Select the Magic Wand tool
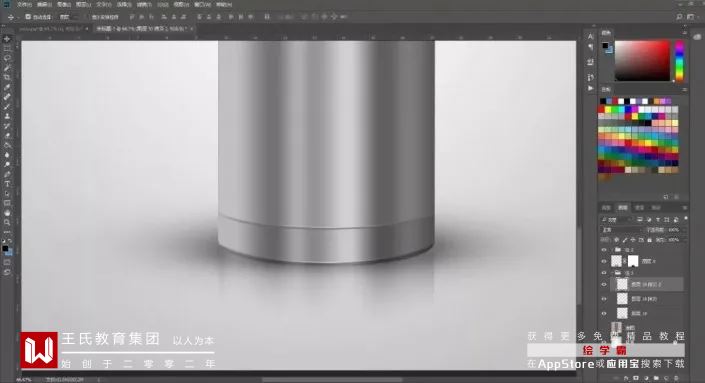The image size is (705, 383). pos(7,68)
